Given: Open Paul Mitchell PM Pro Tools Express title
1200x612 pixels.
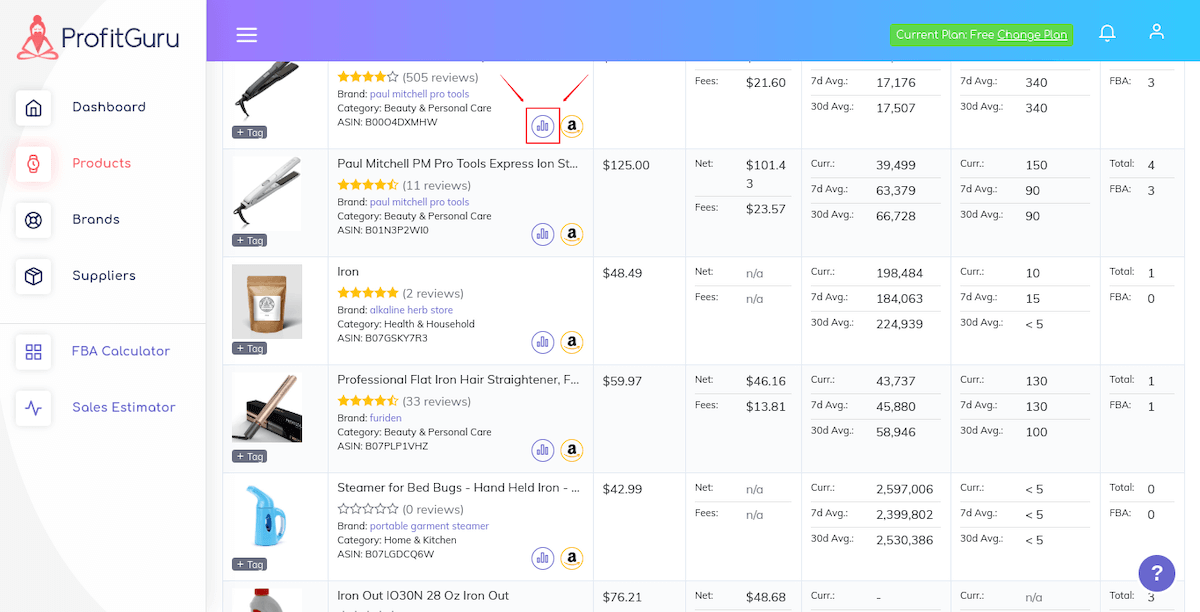Looking at the screenshot, I should tap(458, 164).
